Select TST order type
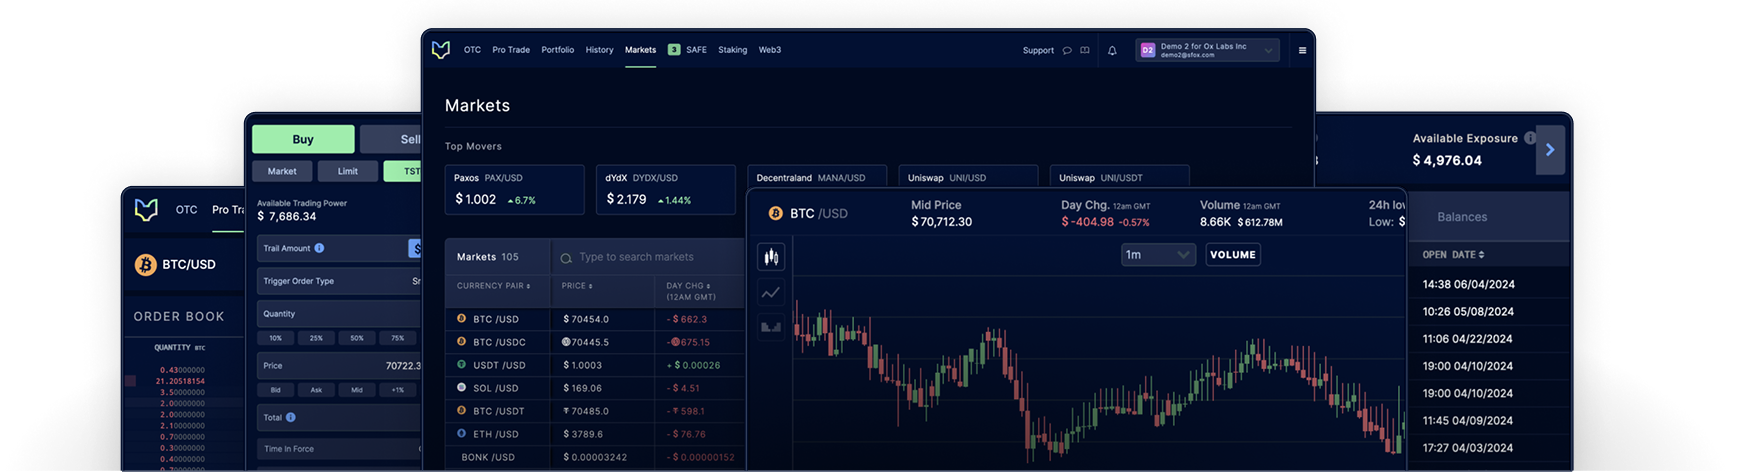1738x472 pixels. tap(403, 171)
